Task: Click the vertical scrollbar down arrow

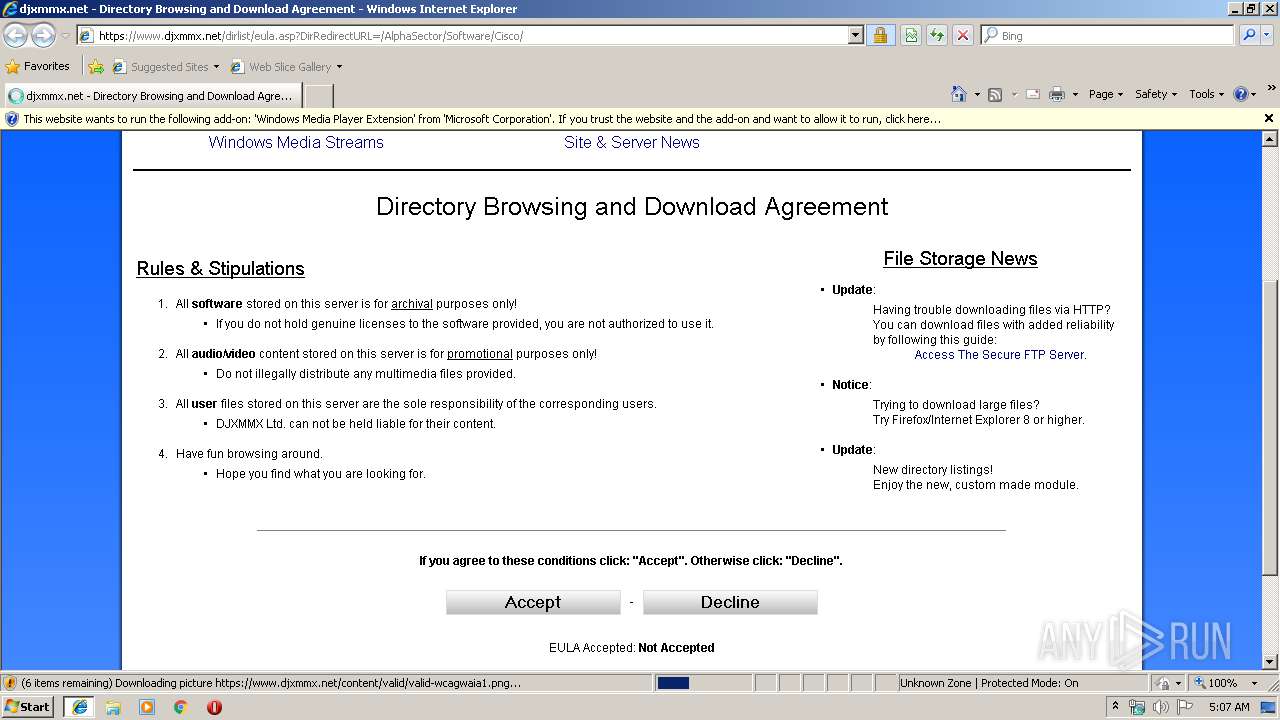Action: (x=1270, y=662)
